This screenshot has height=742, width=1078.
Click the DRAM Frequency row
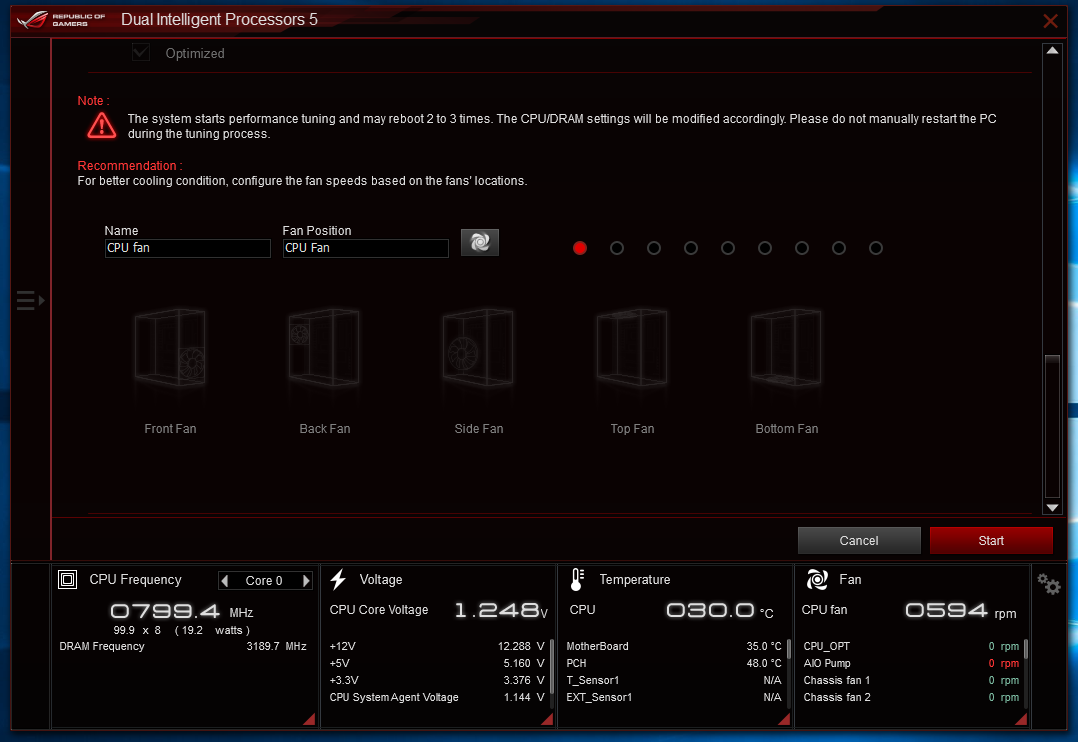point(183,646)
